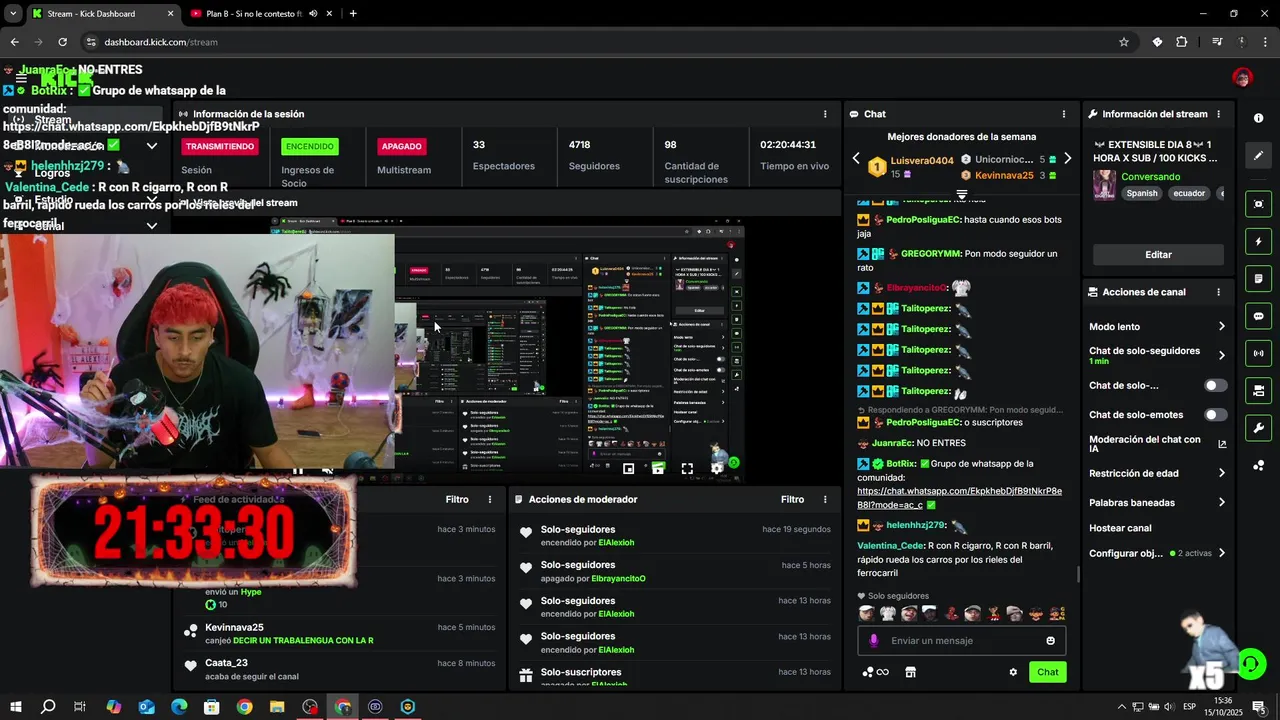Select the Spanish tag chip

point(1141,194)
